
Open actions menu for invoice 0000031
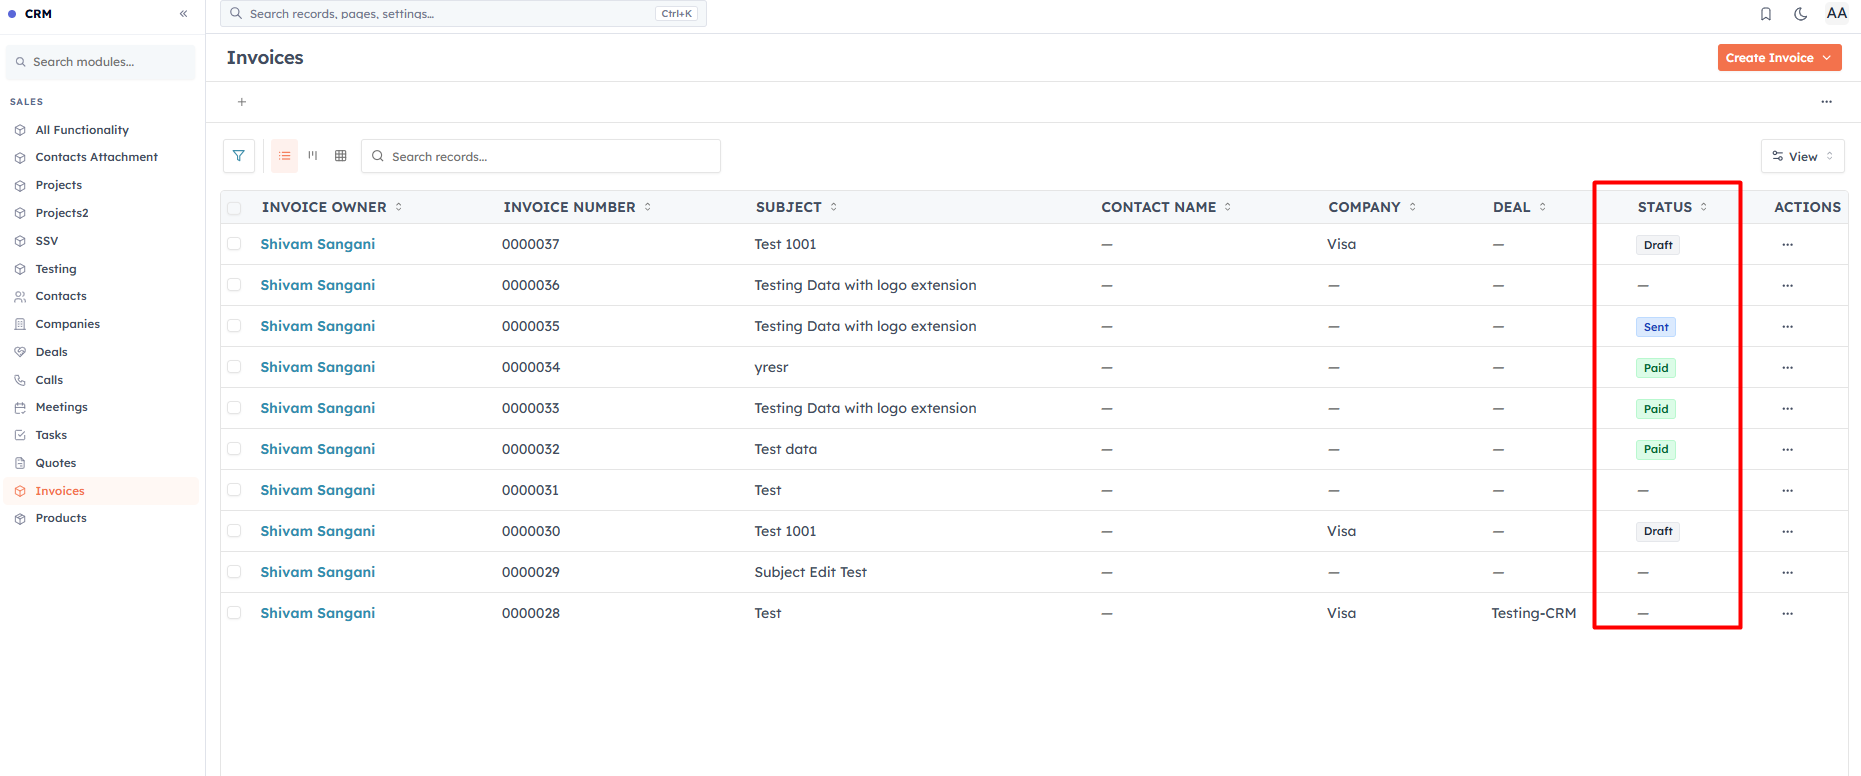coord(1787,491)
